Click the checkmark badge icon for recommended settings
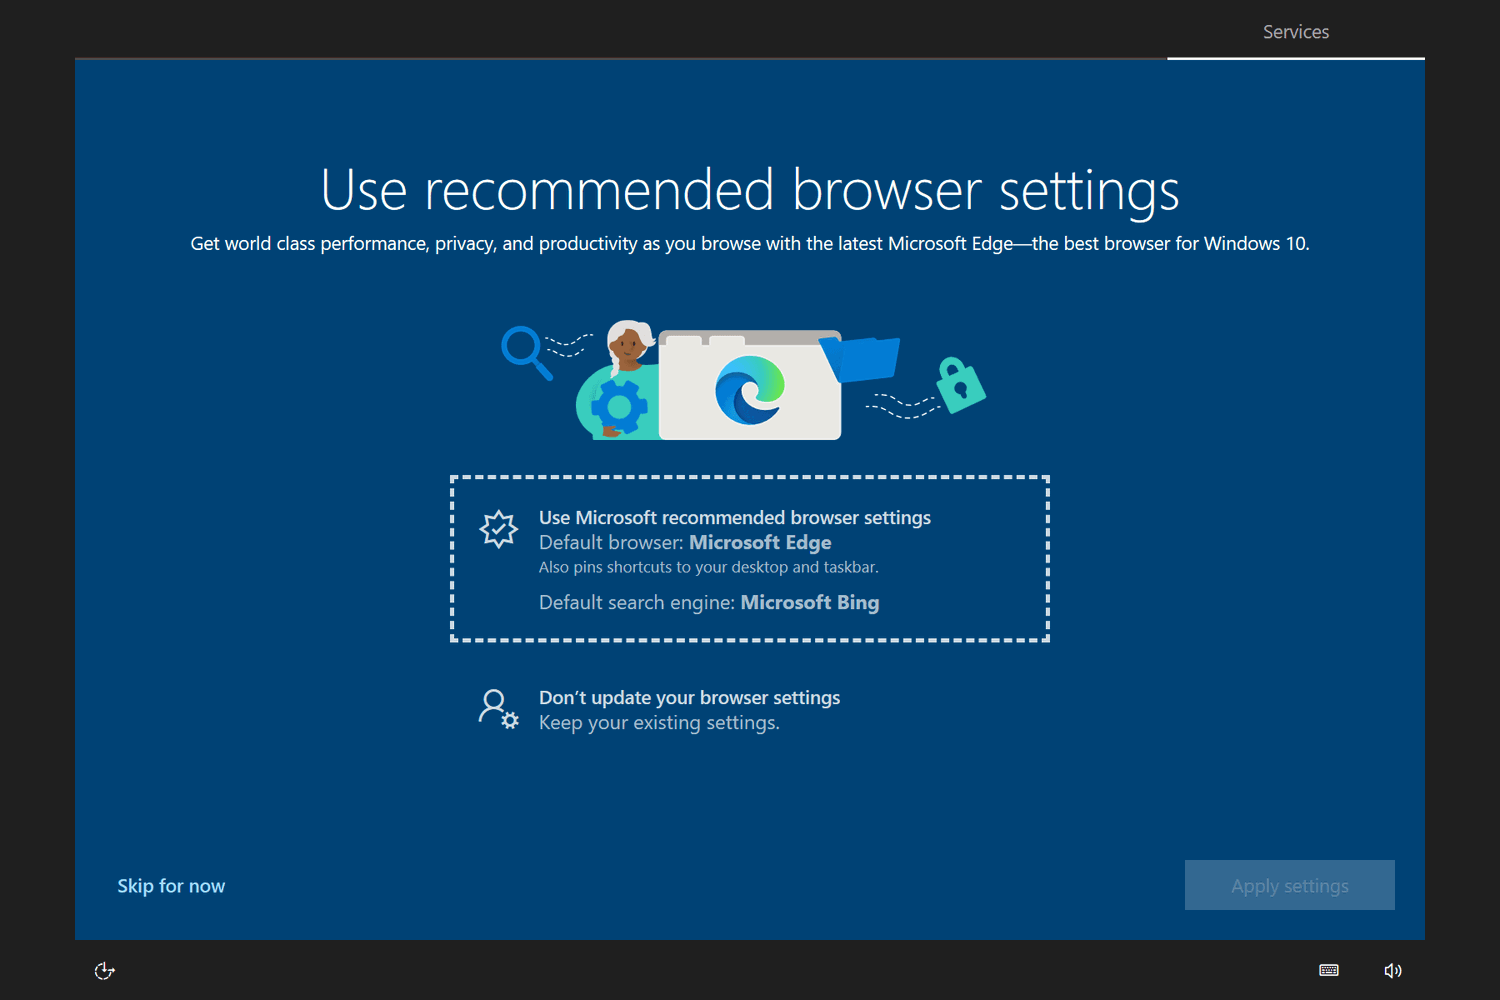The width and height of the screenshot is (1500, 1000). [498, 529]
